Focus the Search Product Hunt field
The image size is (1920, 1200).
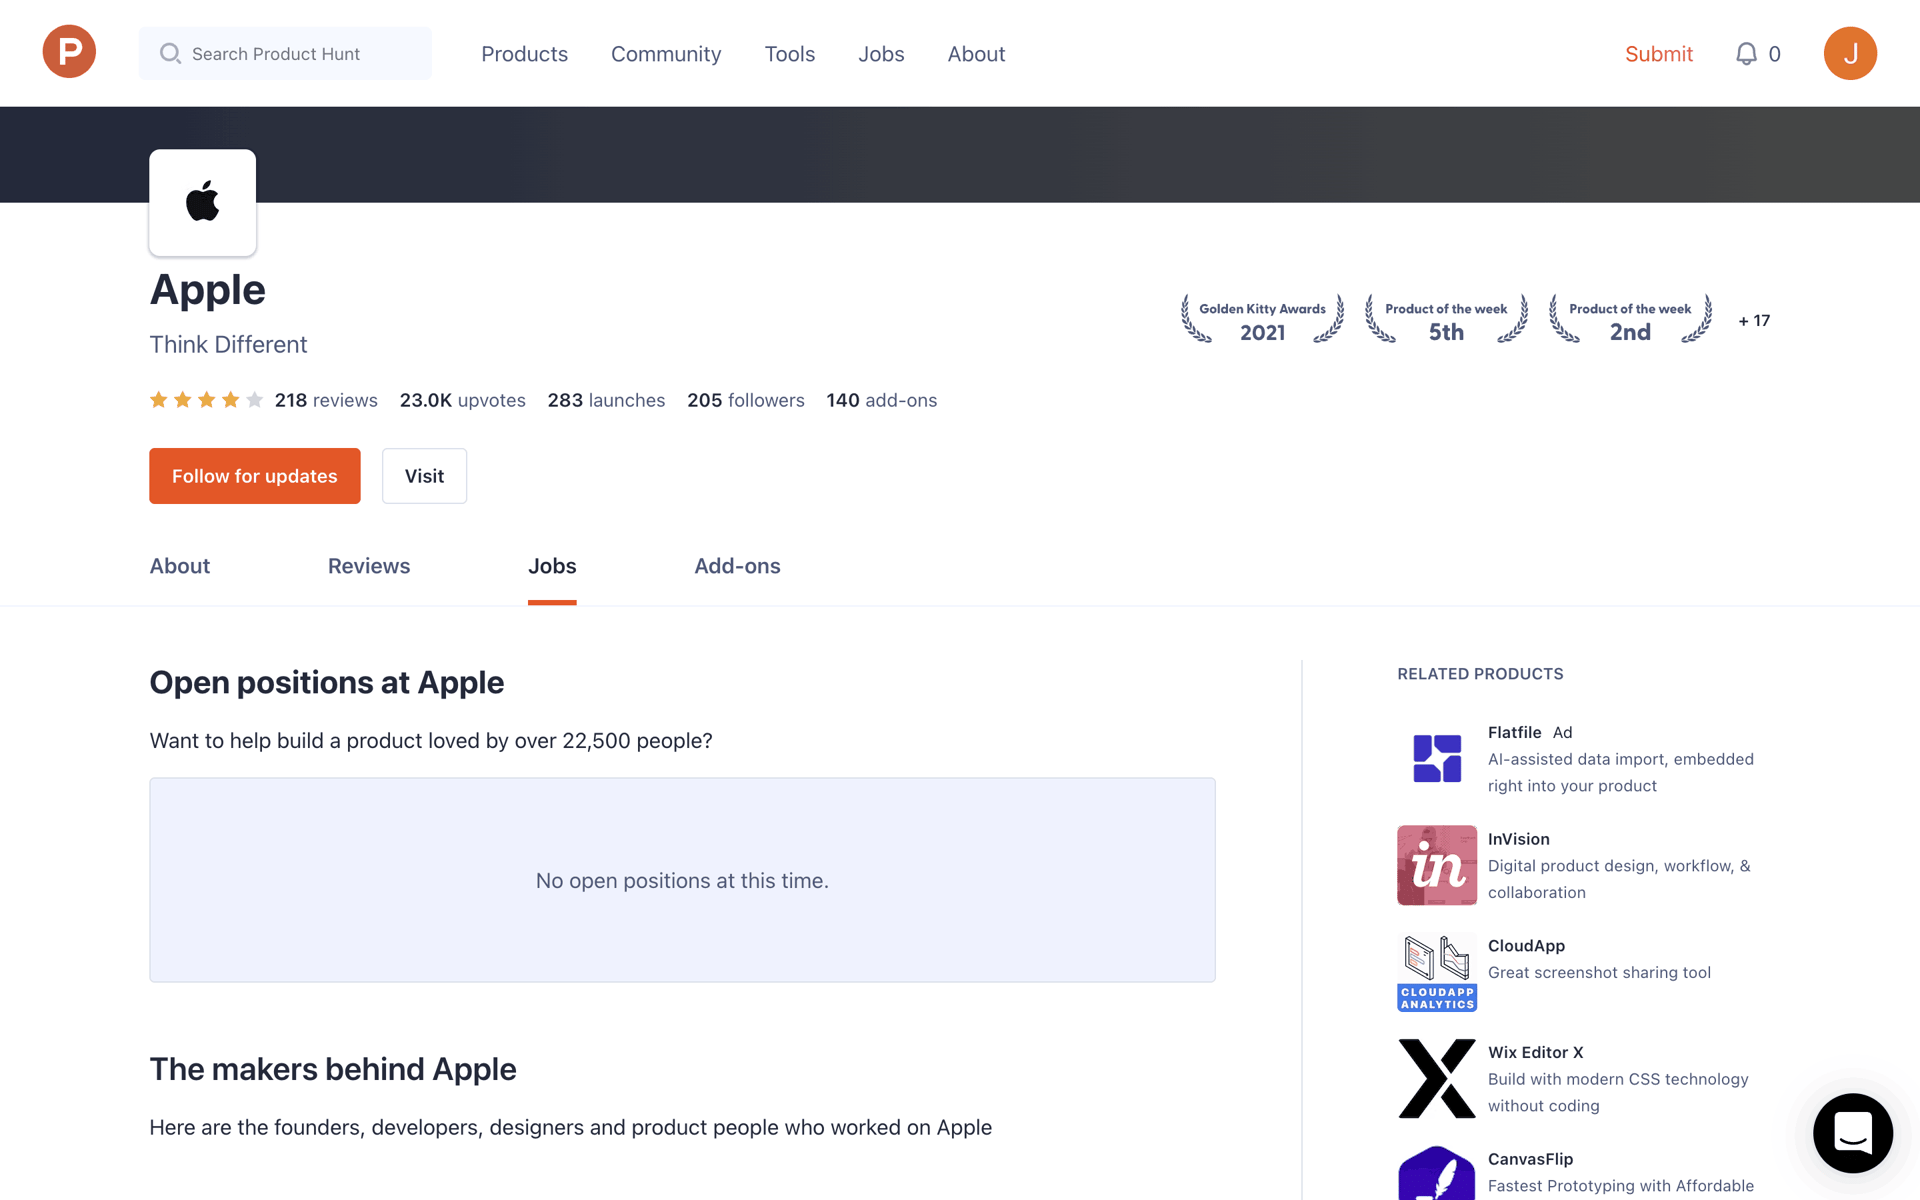click(x=285, y=53)
